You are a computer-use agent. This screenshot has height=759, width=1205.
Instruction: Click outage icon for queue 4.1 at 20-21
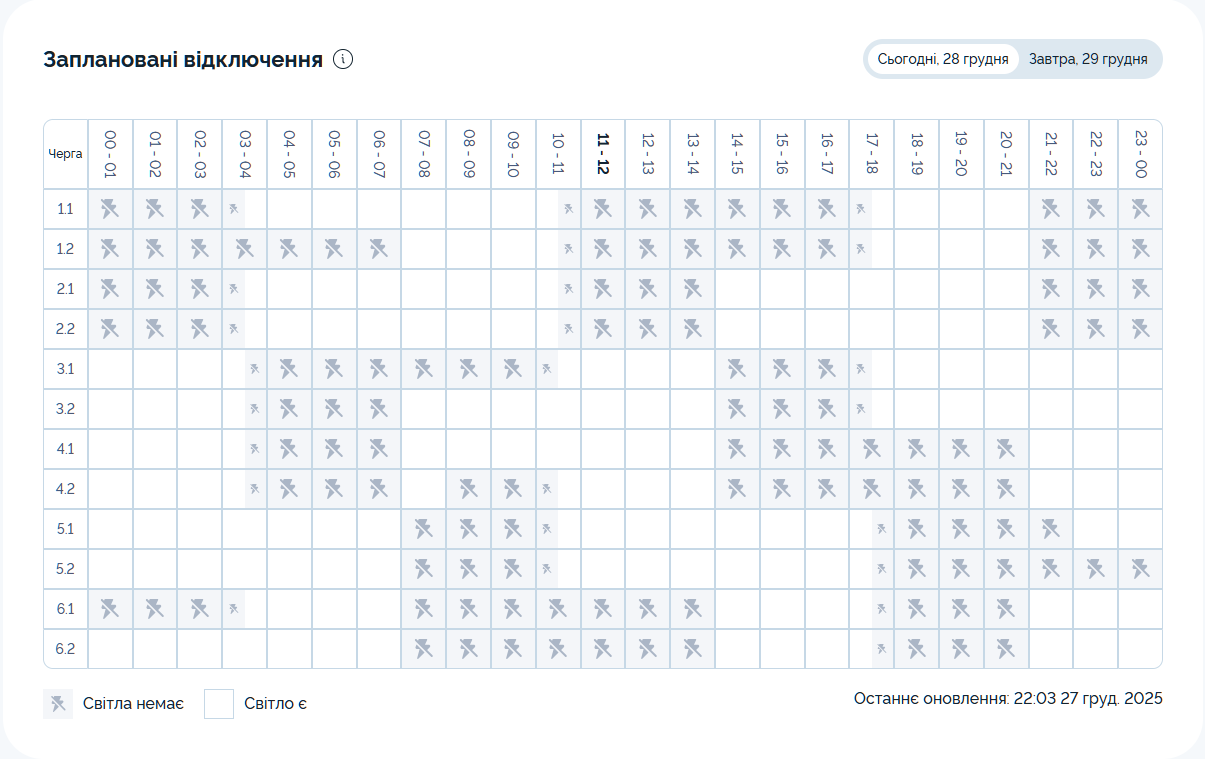coord(1006,449)
